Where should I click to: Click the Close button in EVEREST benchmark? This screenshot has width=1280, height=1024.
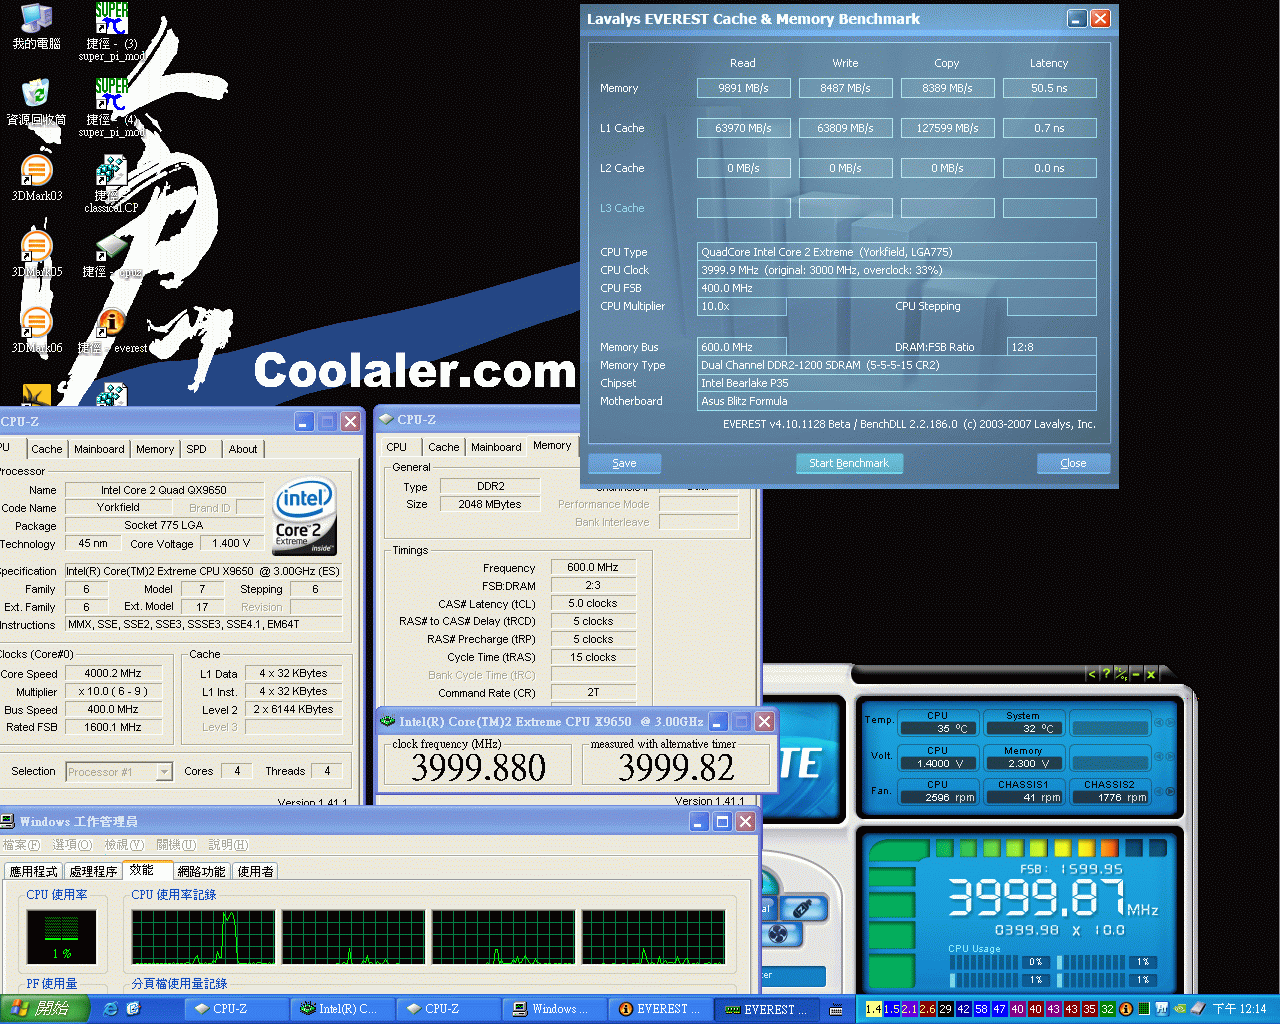1073,463
